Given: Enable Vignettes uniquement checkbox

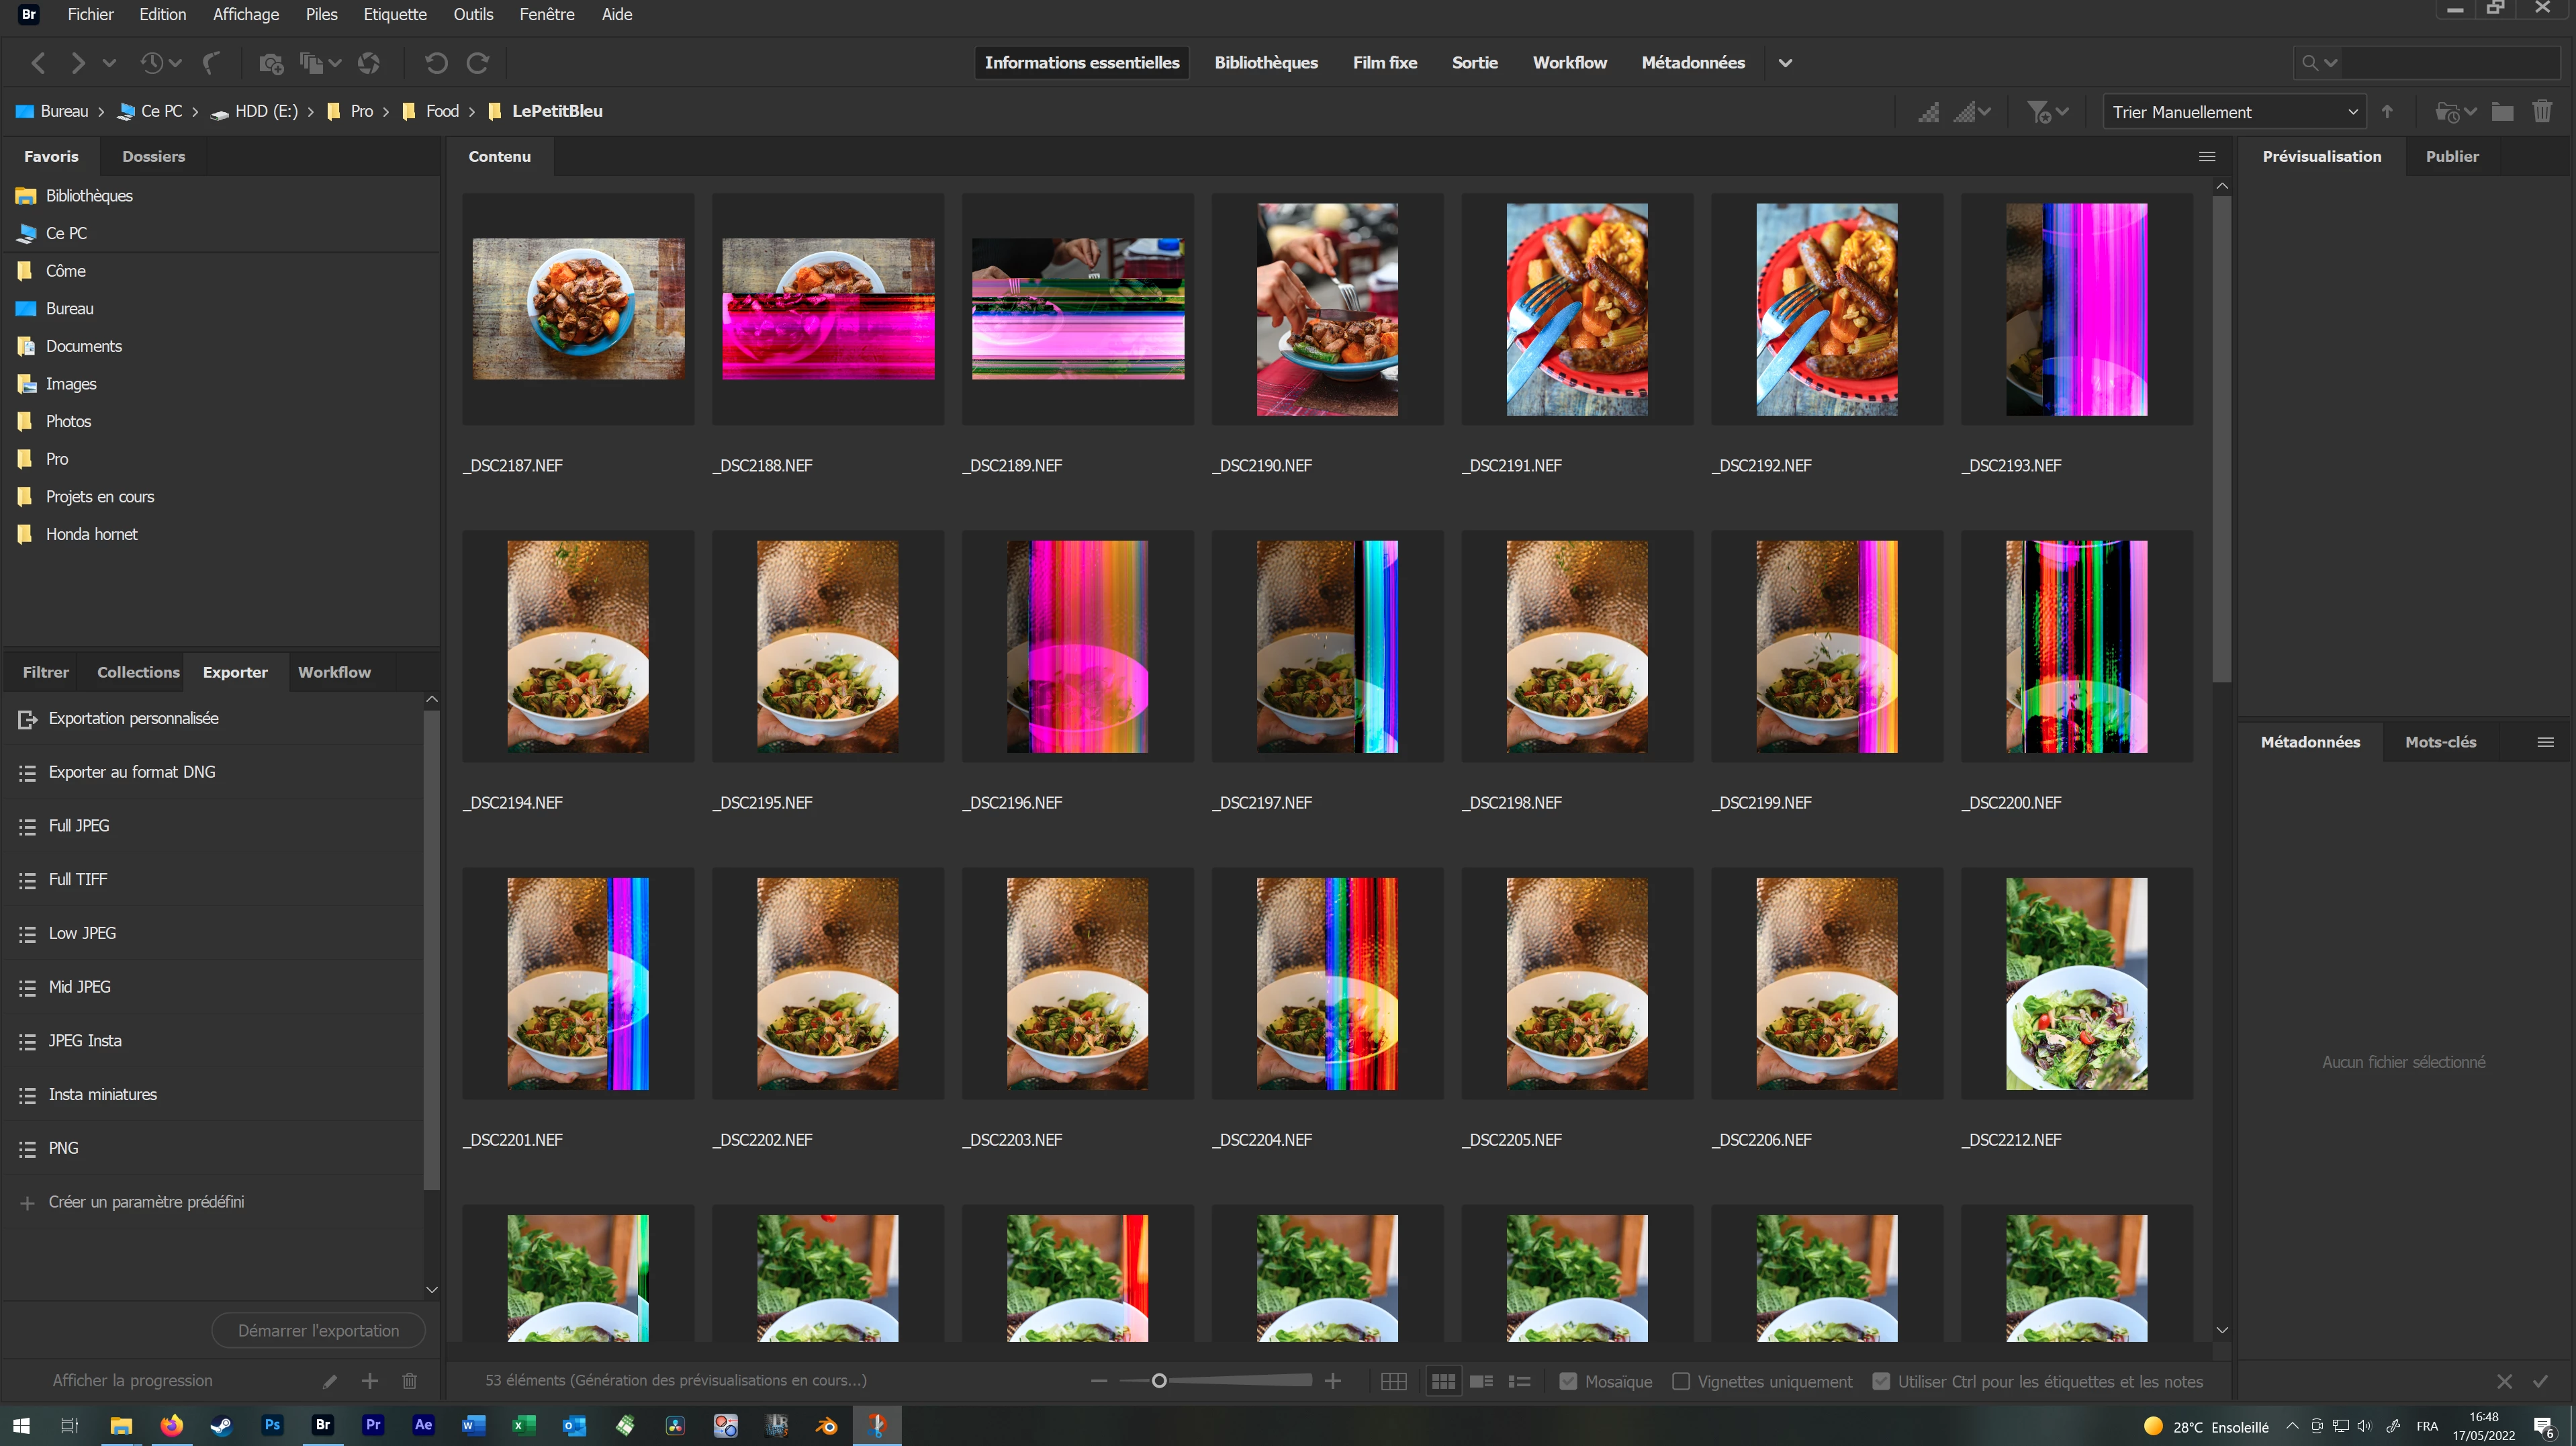Looking at the screenshot, I should pos(1681,1381).
